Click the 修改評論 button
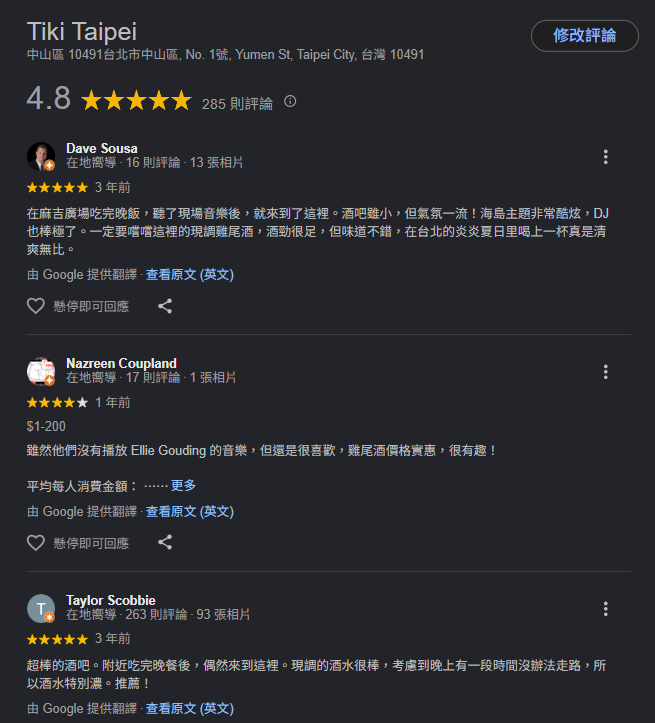 (x=584, y=36)
